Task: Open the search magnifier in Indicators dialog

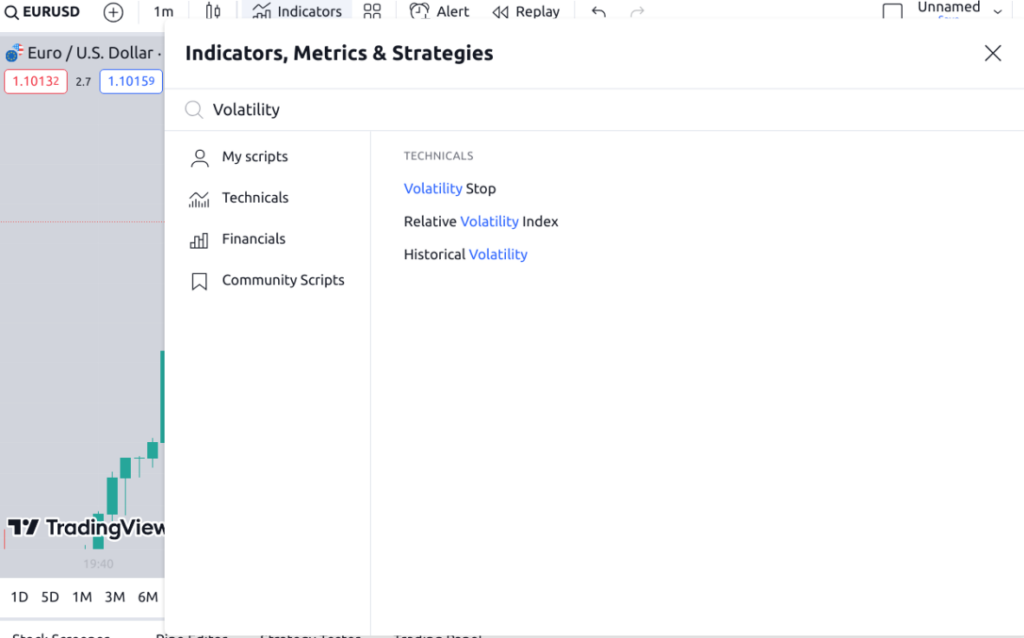Action: (194, 109)
